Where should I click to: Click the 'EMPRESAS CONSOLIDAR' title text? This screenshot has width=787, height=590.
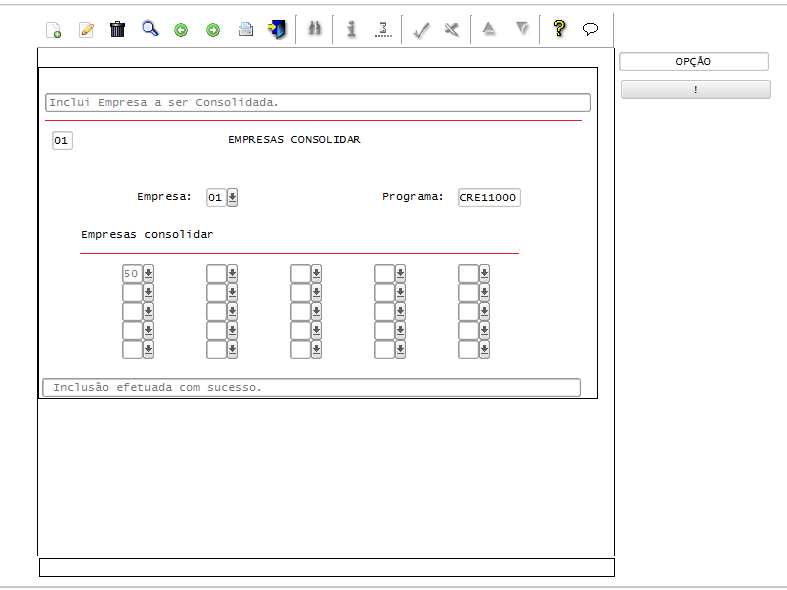point(294,139)
